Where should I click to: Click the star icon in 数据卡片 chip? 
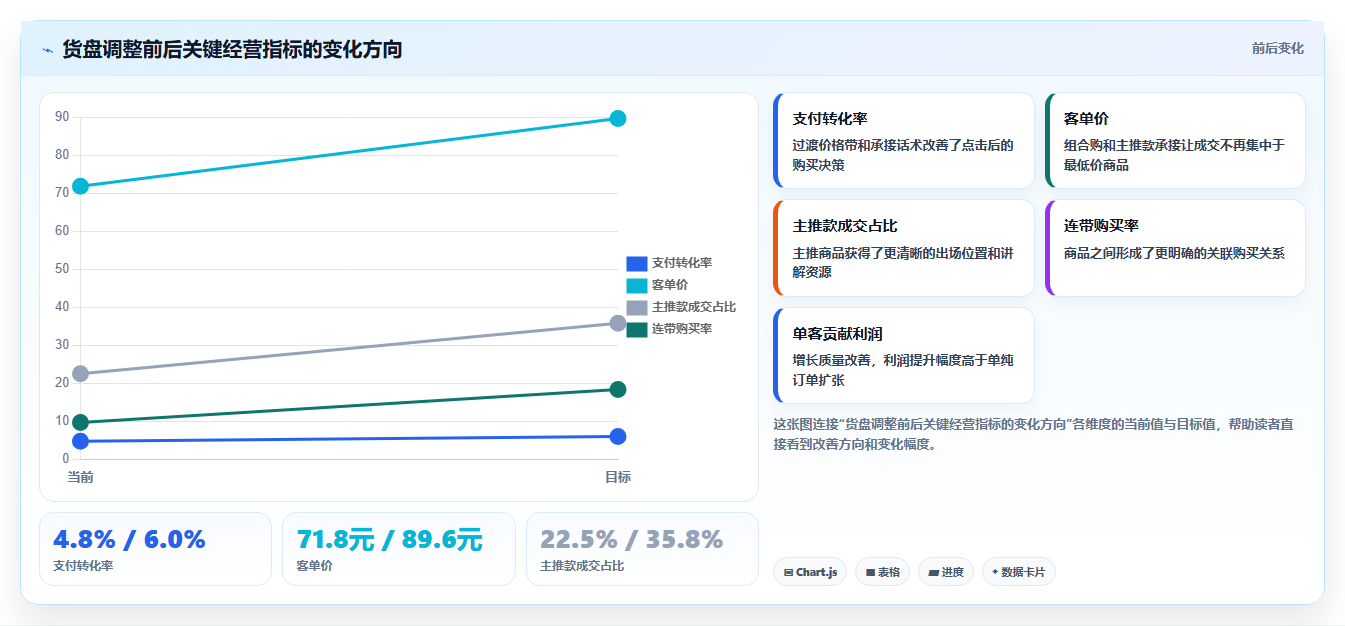coord(995,573)
